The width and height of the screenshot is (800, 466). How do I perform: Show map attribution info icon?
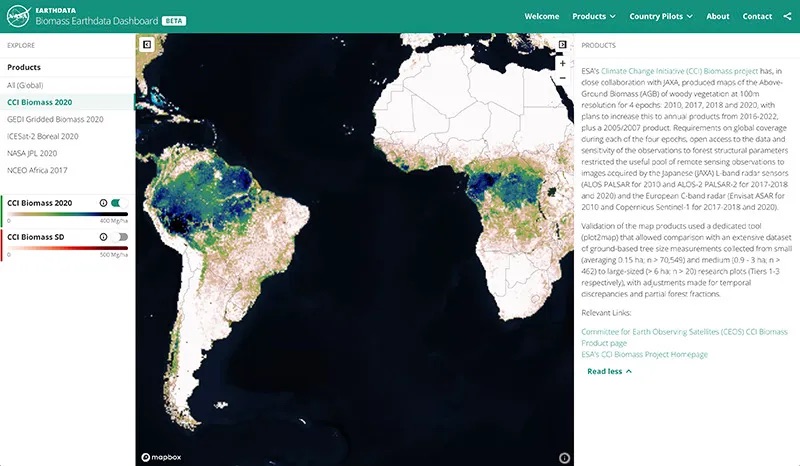(564, 457)
